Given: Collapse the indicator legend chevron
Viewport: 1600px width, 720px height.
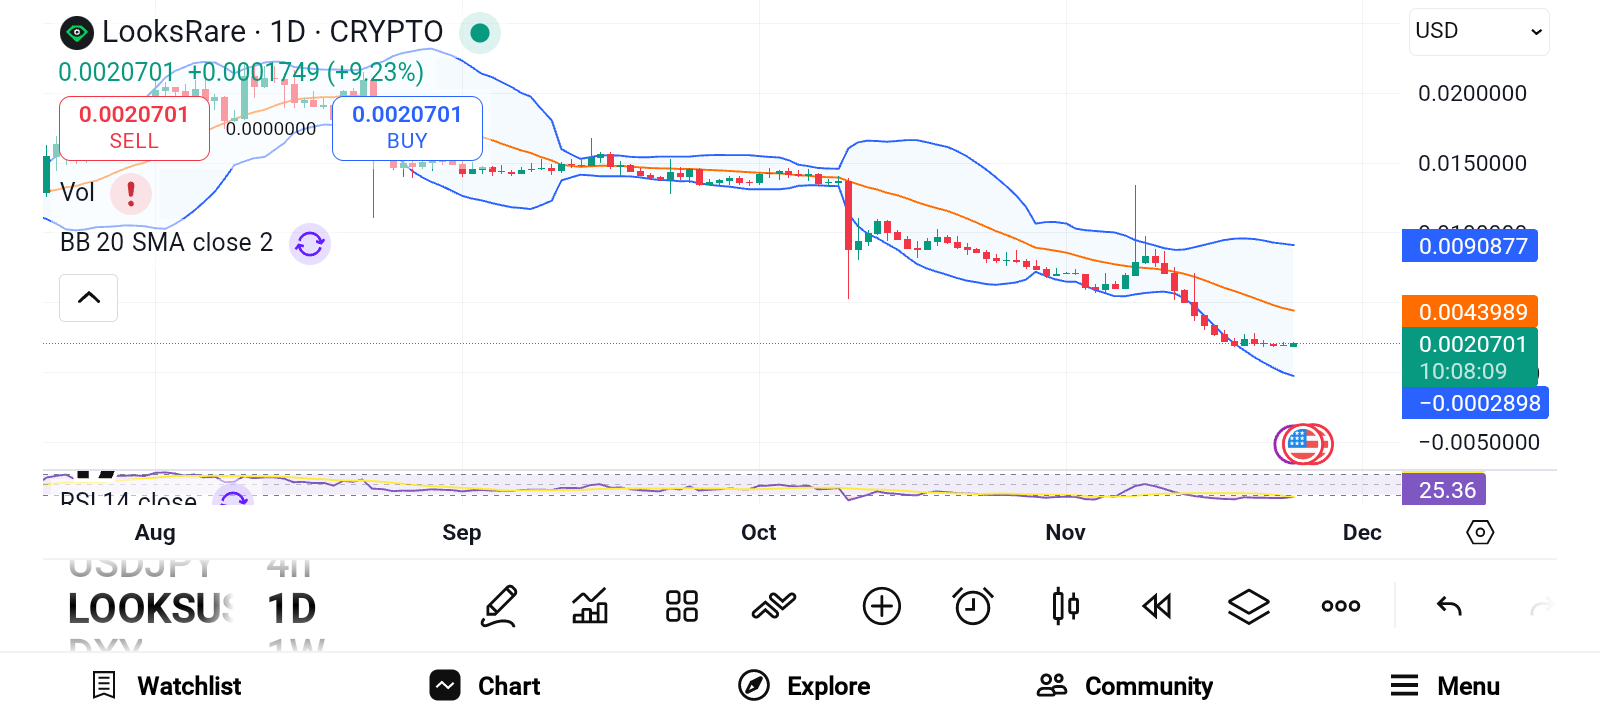Looking at the screenshot, I should (89, 298).
